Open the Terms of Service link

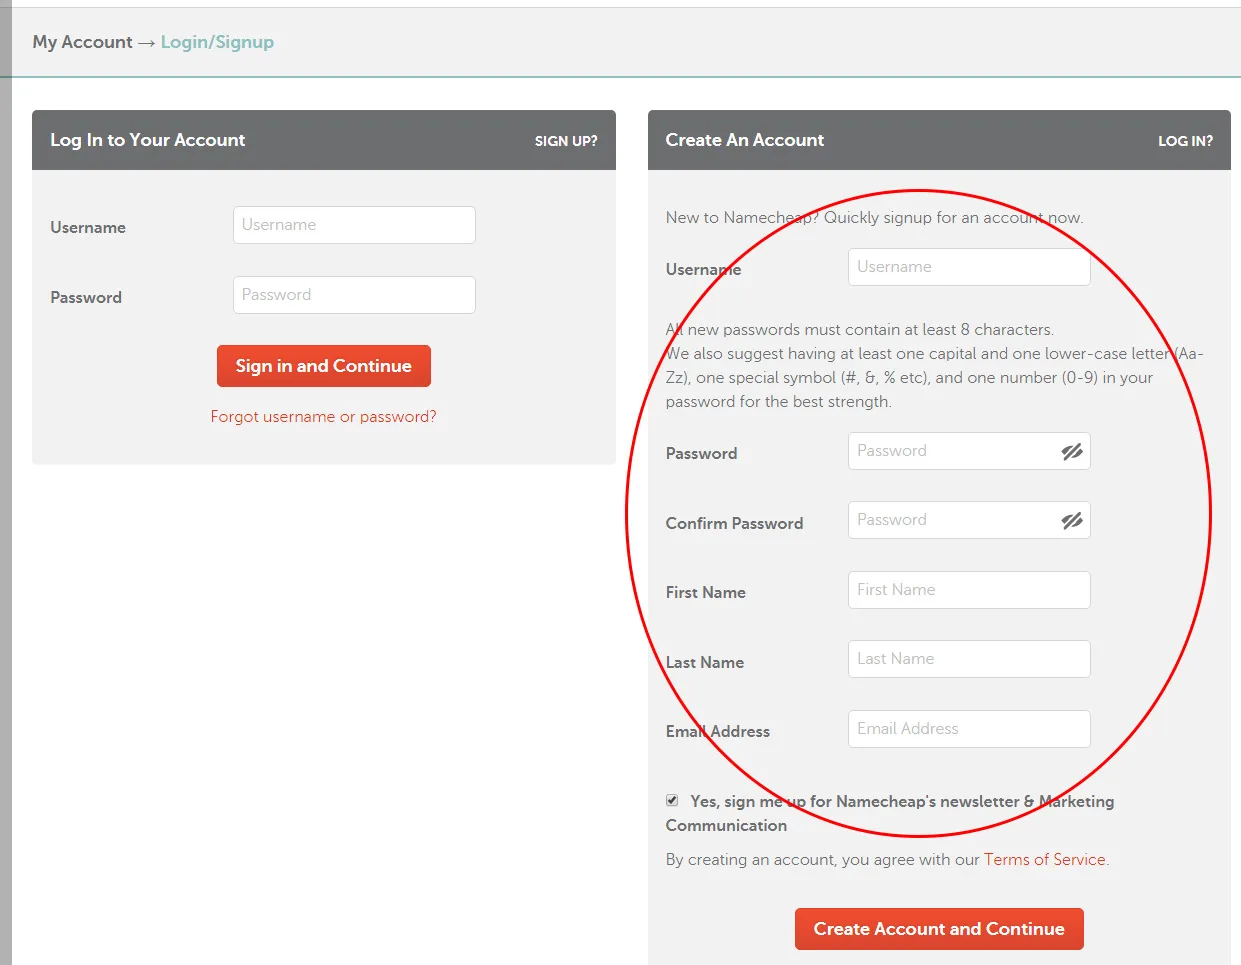point(1044,859)
